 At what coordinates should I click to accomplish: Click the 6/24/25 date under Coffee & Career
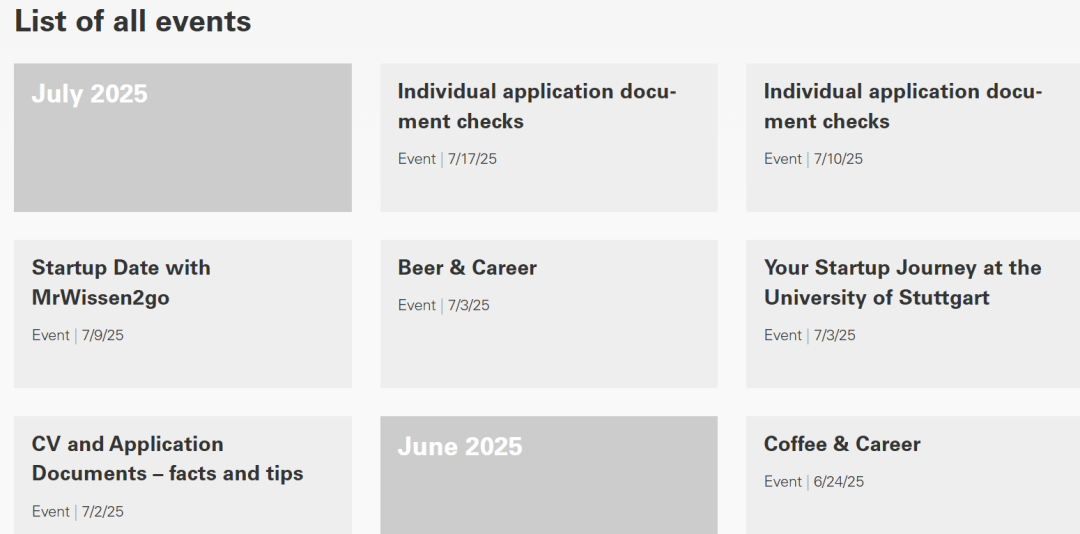[x=839, y=482]
